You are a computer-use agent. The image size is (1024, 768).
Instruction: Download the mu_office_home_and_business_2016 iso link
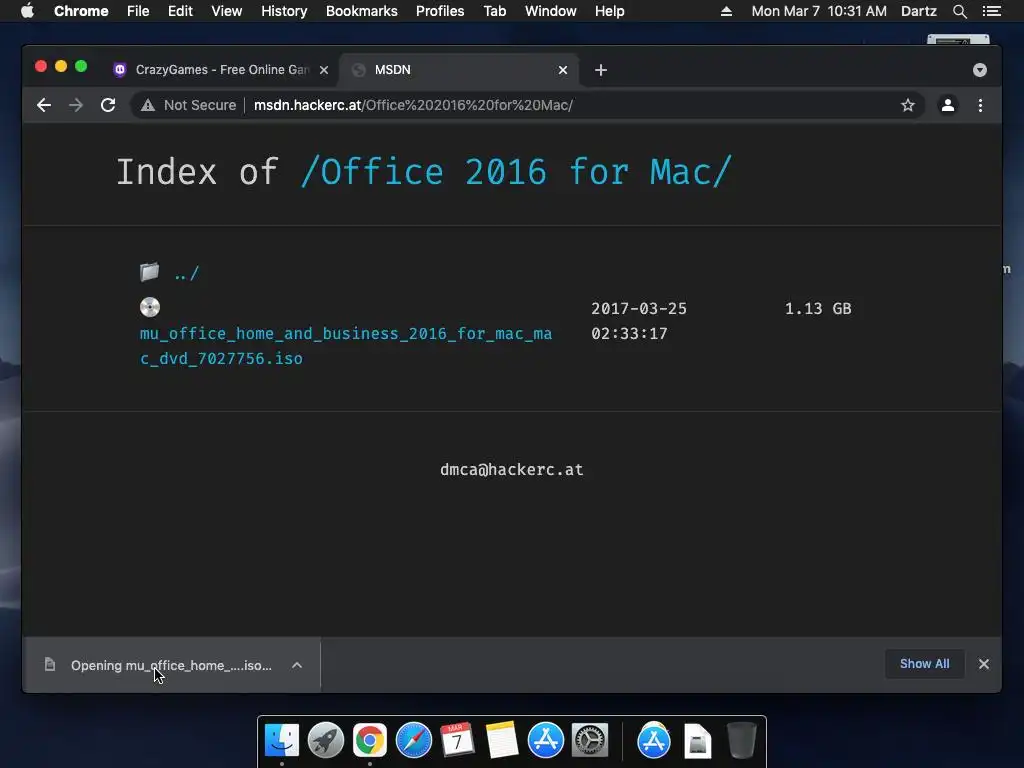[345, 346]
